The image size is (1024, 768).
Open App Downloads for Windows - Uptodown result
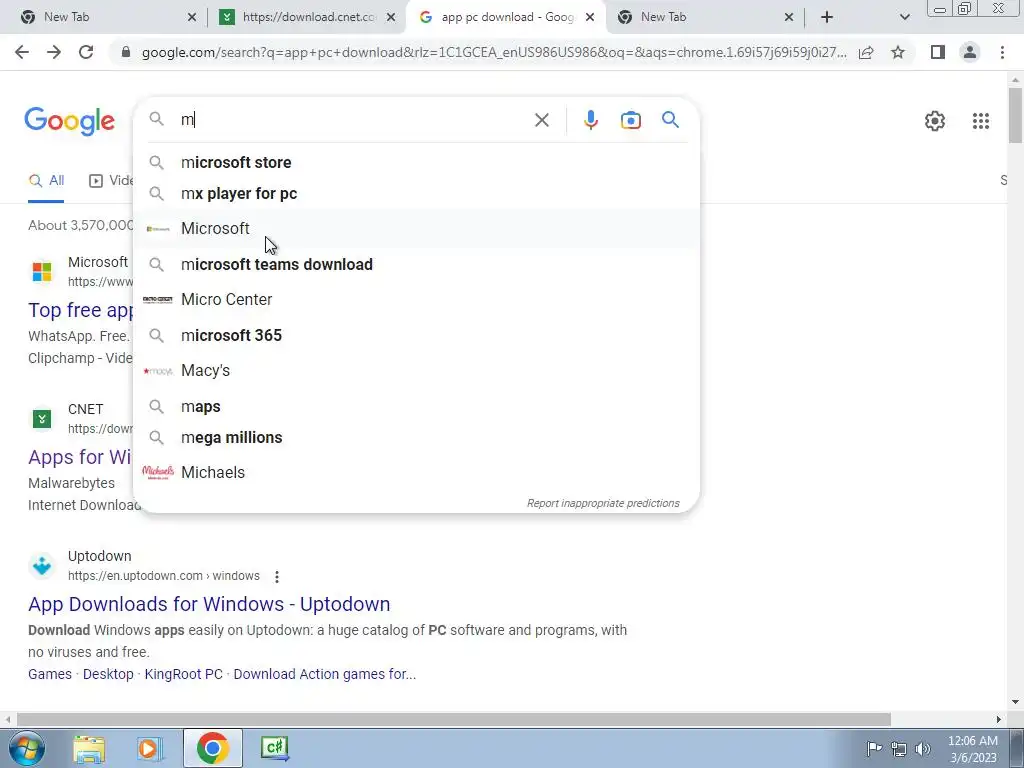point(209,605)
